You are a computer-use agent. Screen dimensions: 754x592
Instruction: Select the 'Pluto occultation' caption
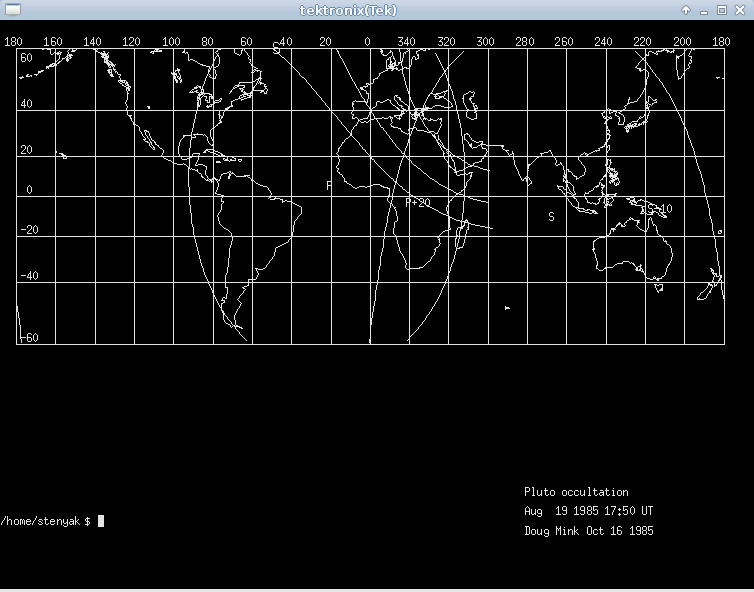pos(576,492)
